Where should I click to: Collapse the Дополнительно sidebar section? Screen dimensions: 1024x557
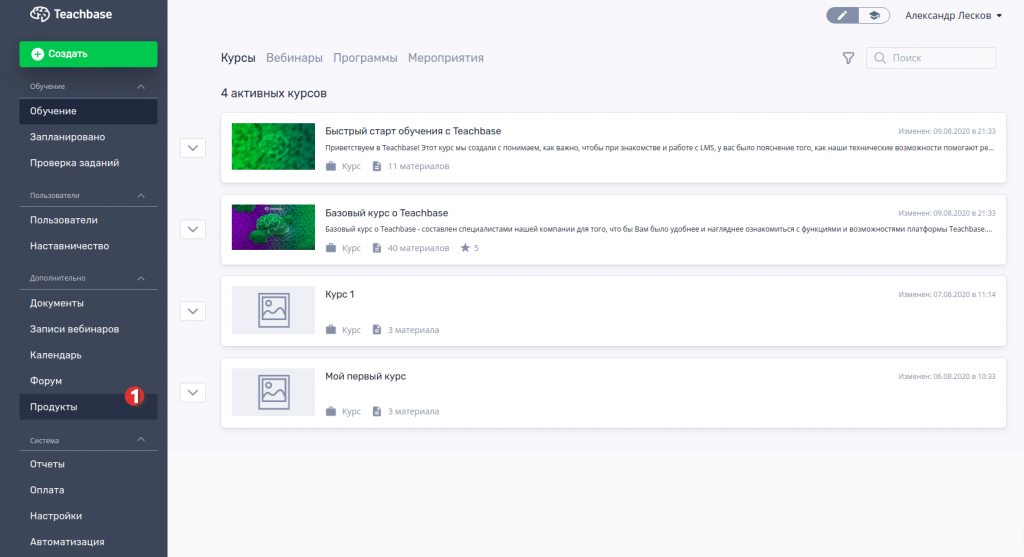pos(140,278)
